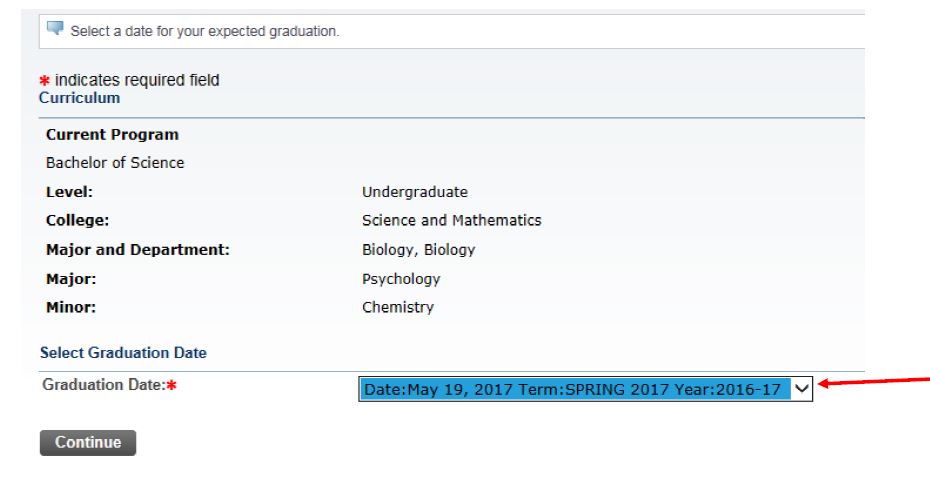
Task: Click the 'Major and Department:' label
Action: pos(138,250)
